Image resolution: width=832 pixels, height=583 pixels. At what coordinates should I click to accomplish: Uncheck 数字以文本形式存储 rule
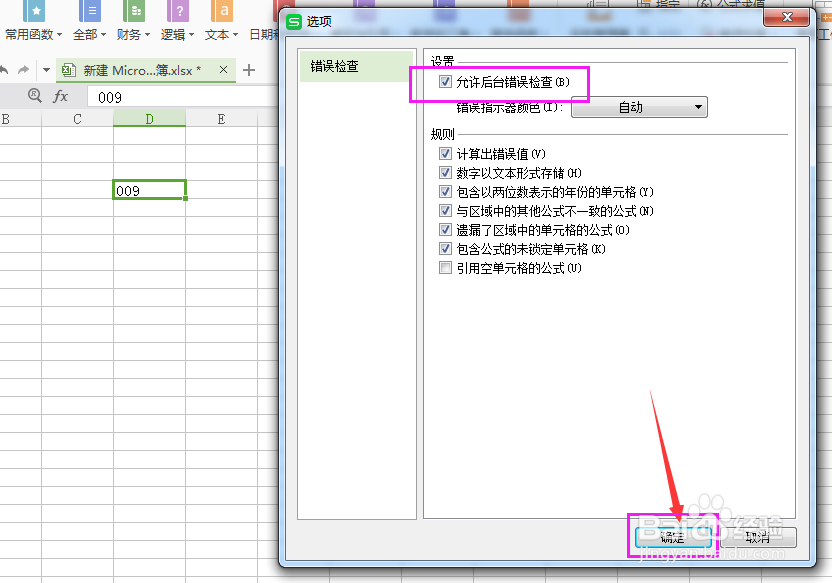point(446,172)
